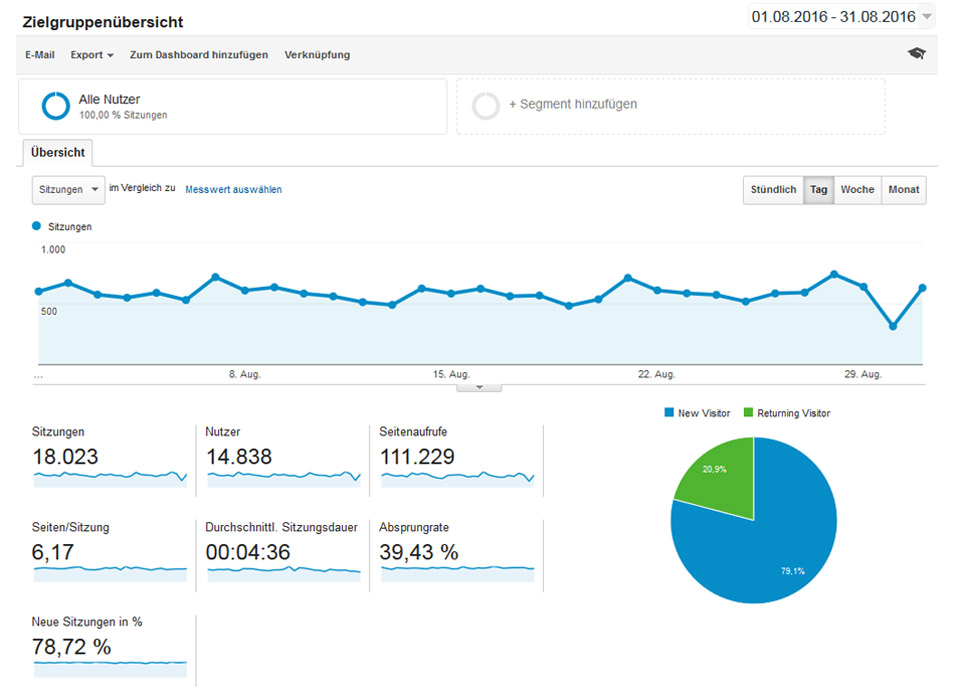
Task: Open the date range dropdown
Action: coord(842,16)
